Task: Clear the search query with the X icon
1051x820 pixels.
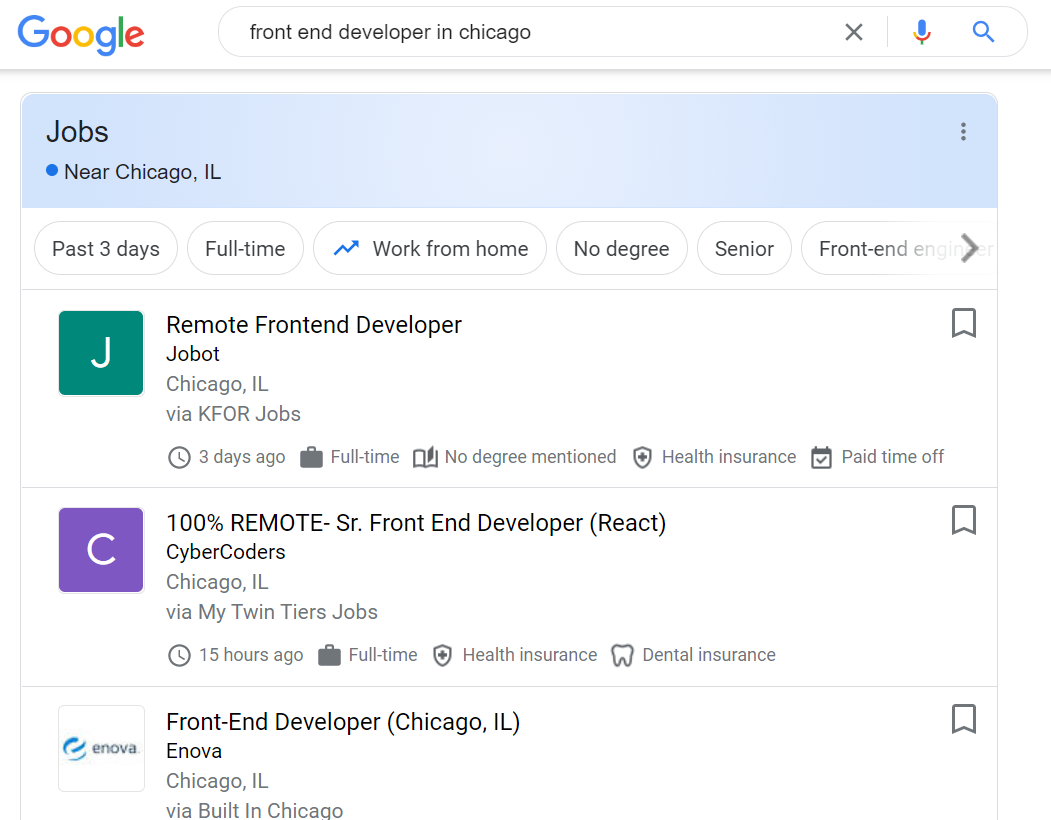Action: pos(853,31)
